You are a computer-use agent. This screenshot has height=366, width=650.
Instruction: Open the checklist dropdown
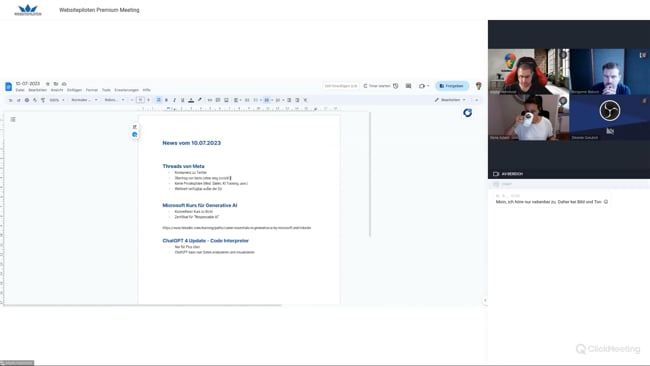(257, 100)
